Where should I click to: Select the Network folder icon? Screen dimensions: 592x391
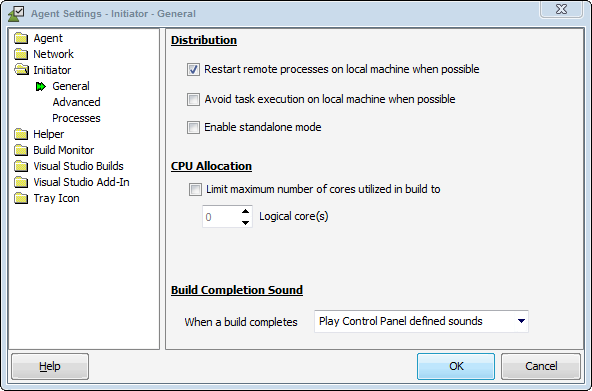tap(21, 54)
